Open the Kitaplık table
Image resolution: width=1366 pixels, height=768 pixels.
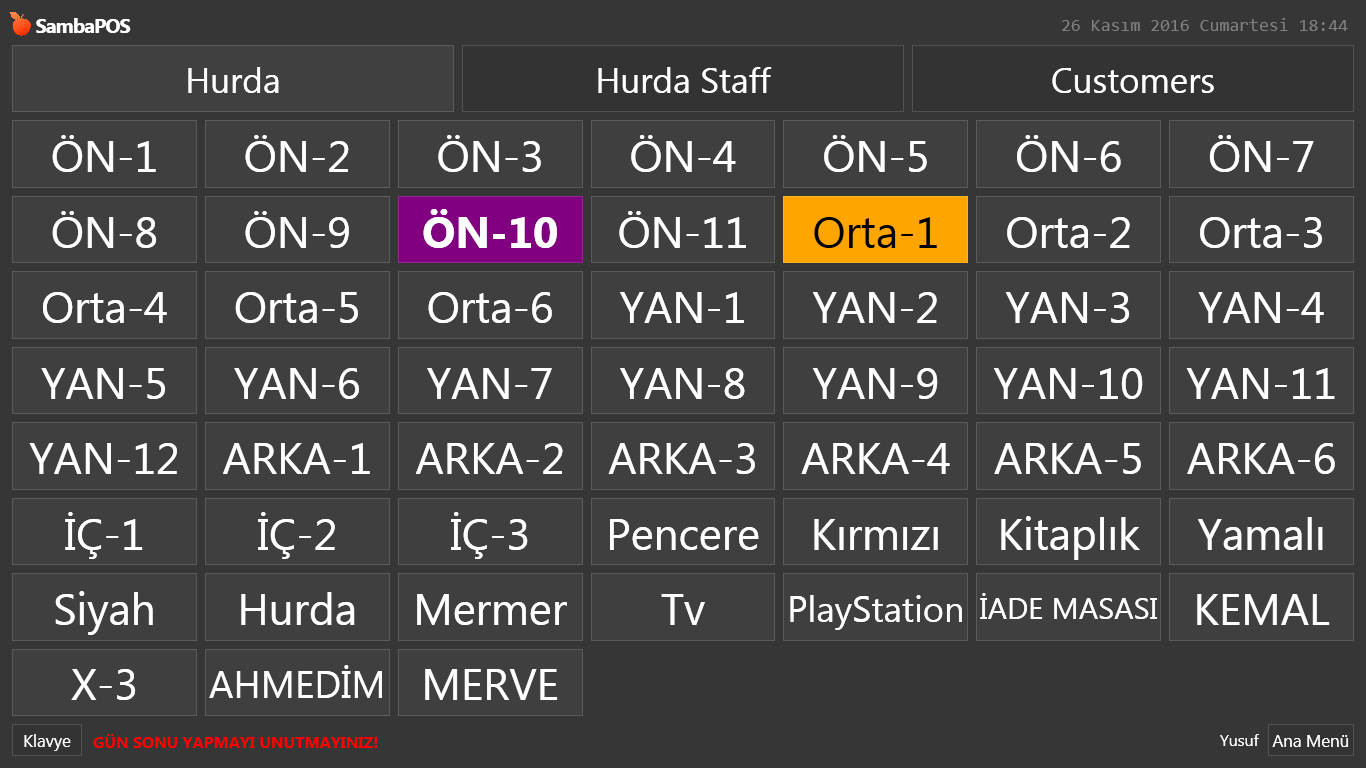(x=1068, y=533)
